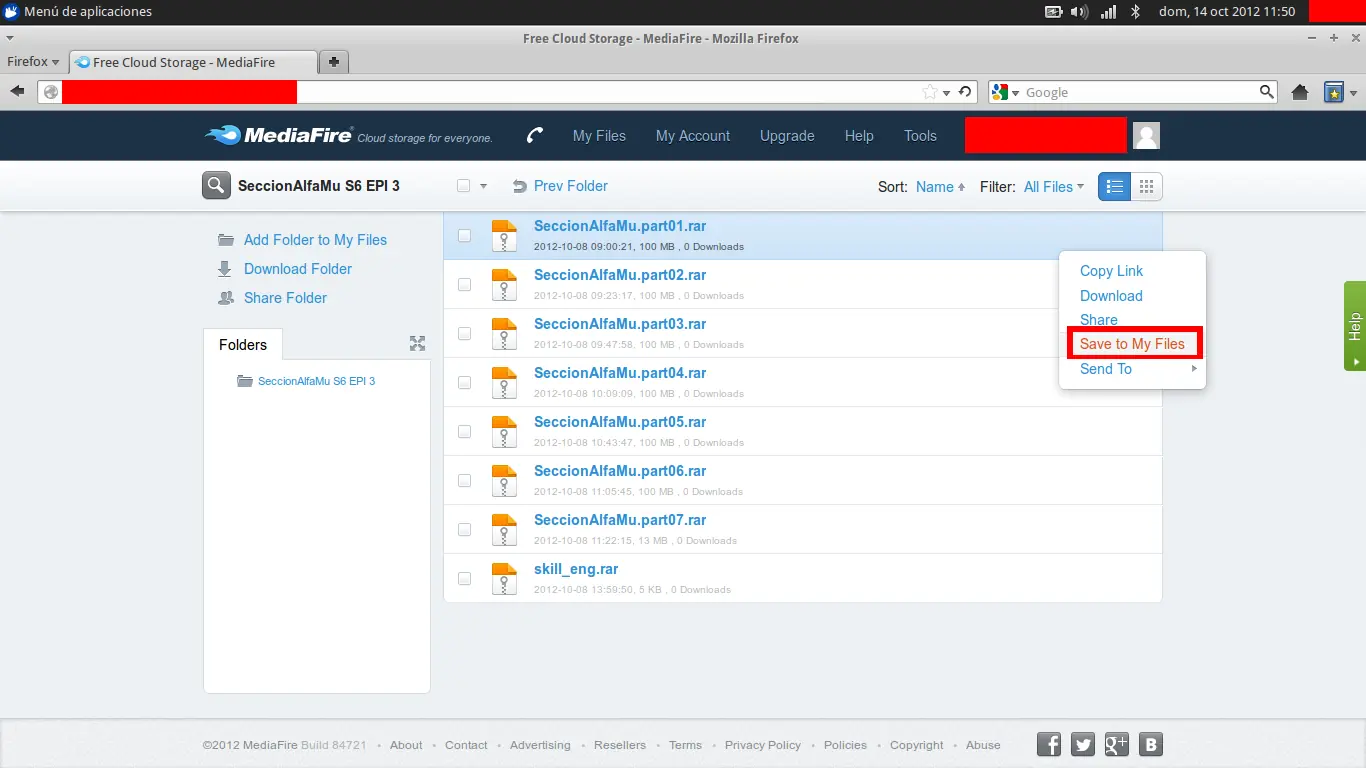Select Save to My Files in the context menu

1132,344
